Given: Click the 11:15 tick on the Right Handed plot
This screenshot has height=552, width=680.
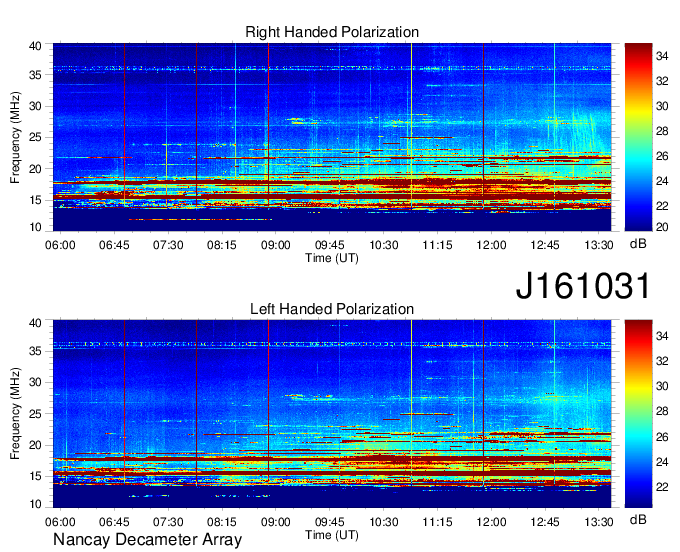Looking at the screenshot, I should click(x=437, y=245).
